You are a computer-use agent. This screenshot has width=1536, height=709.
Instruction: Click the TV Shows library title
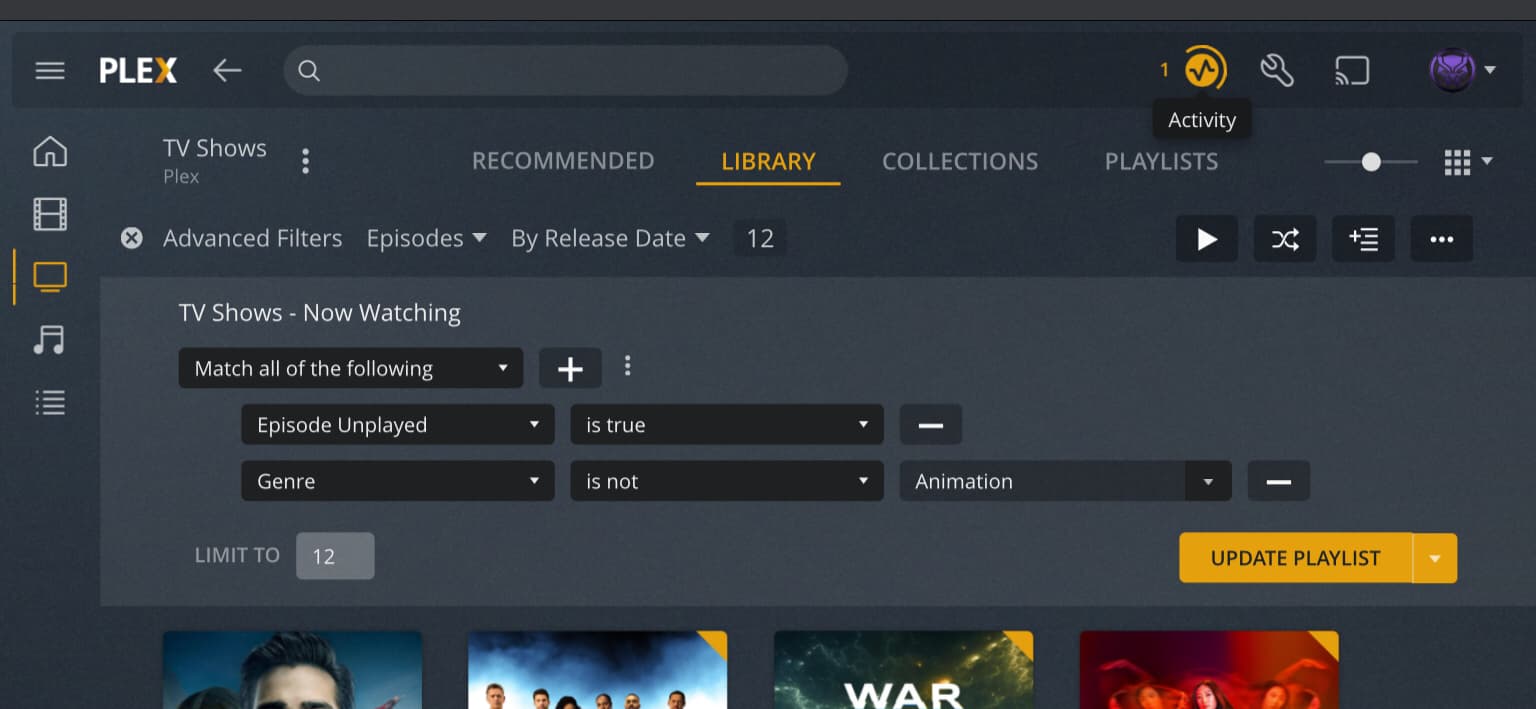pos(215,148)
